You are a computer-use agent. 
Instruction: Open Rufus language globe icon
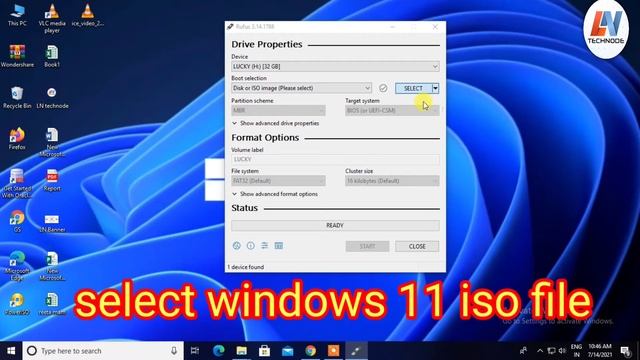pos(236,246)
